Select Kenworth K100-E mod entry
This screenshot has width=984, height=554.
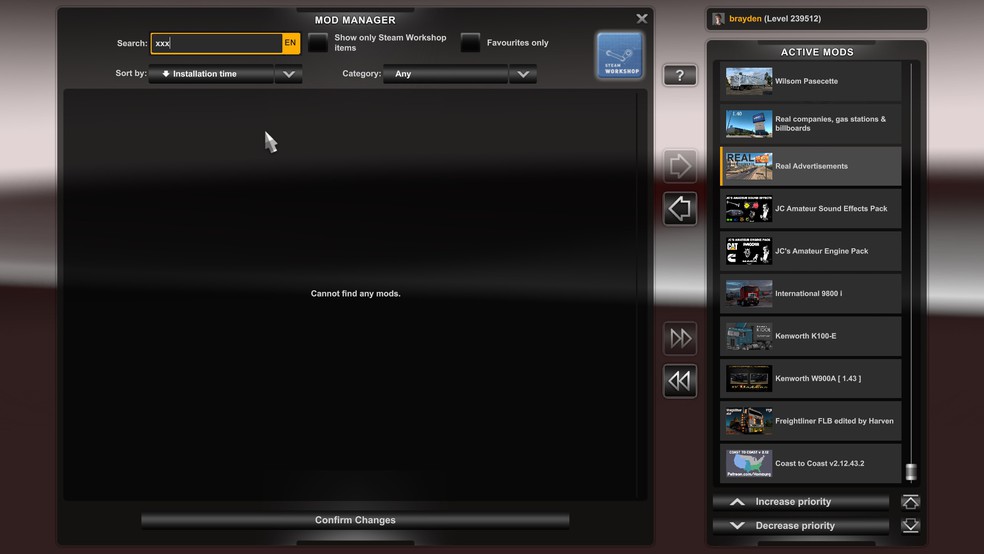(x=811, y=336)
